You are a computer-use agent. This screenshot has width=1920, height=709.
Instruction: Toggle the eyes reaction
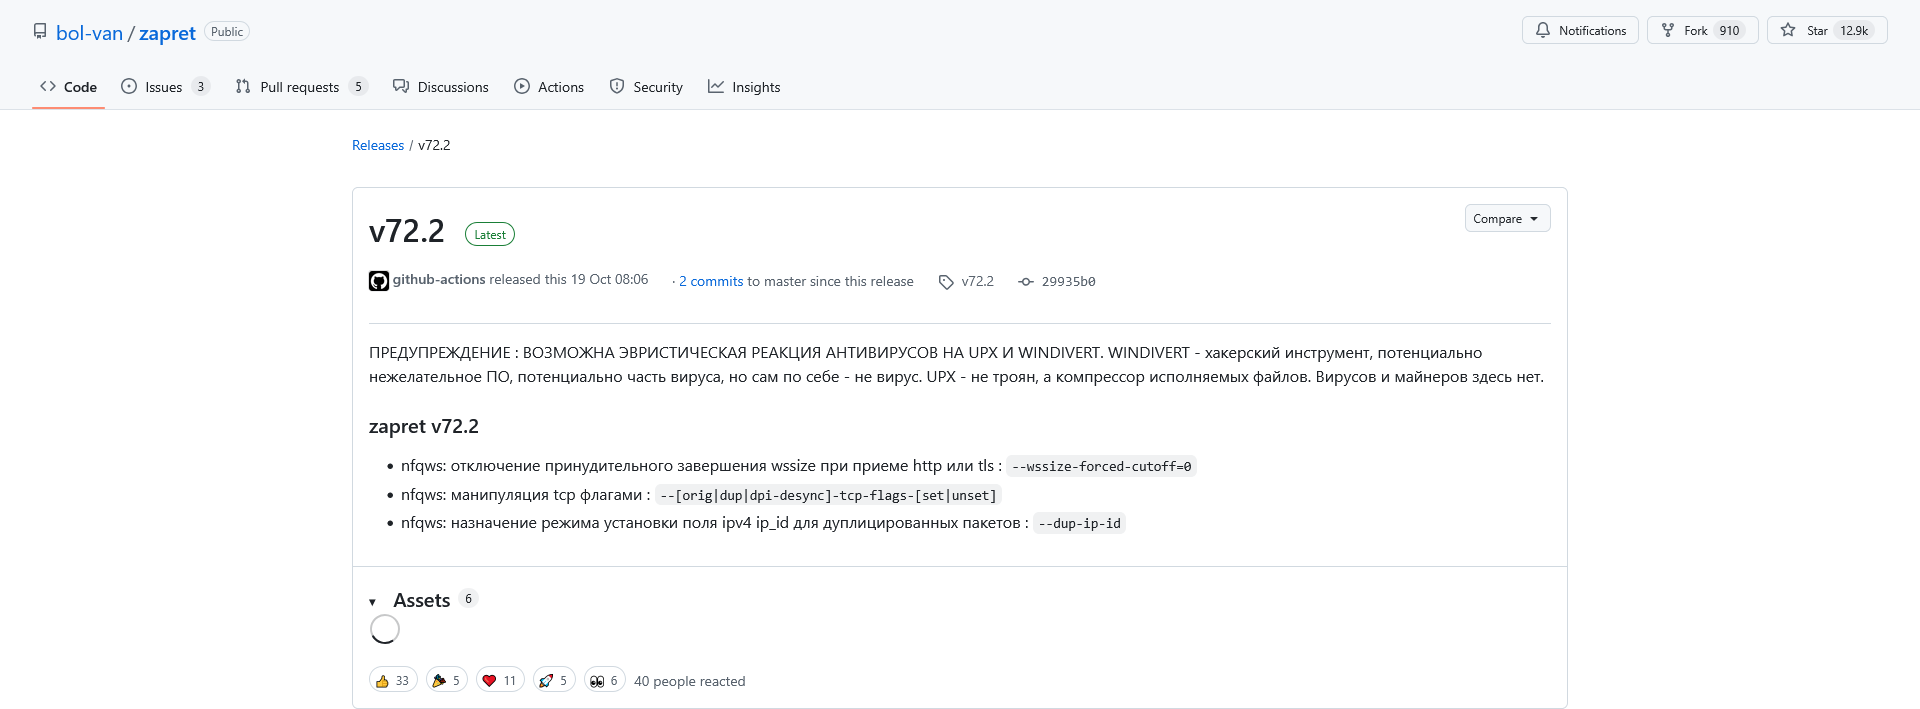[604, 681]
